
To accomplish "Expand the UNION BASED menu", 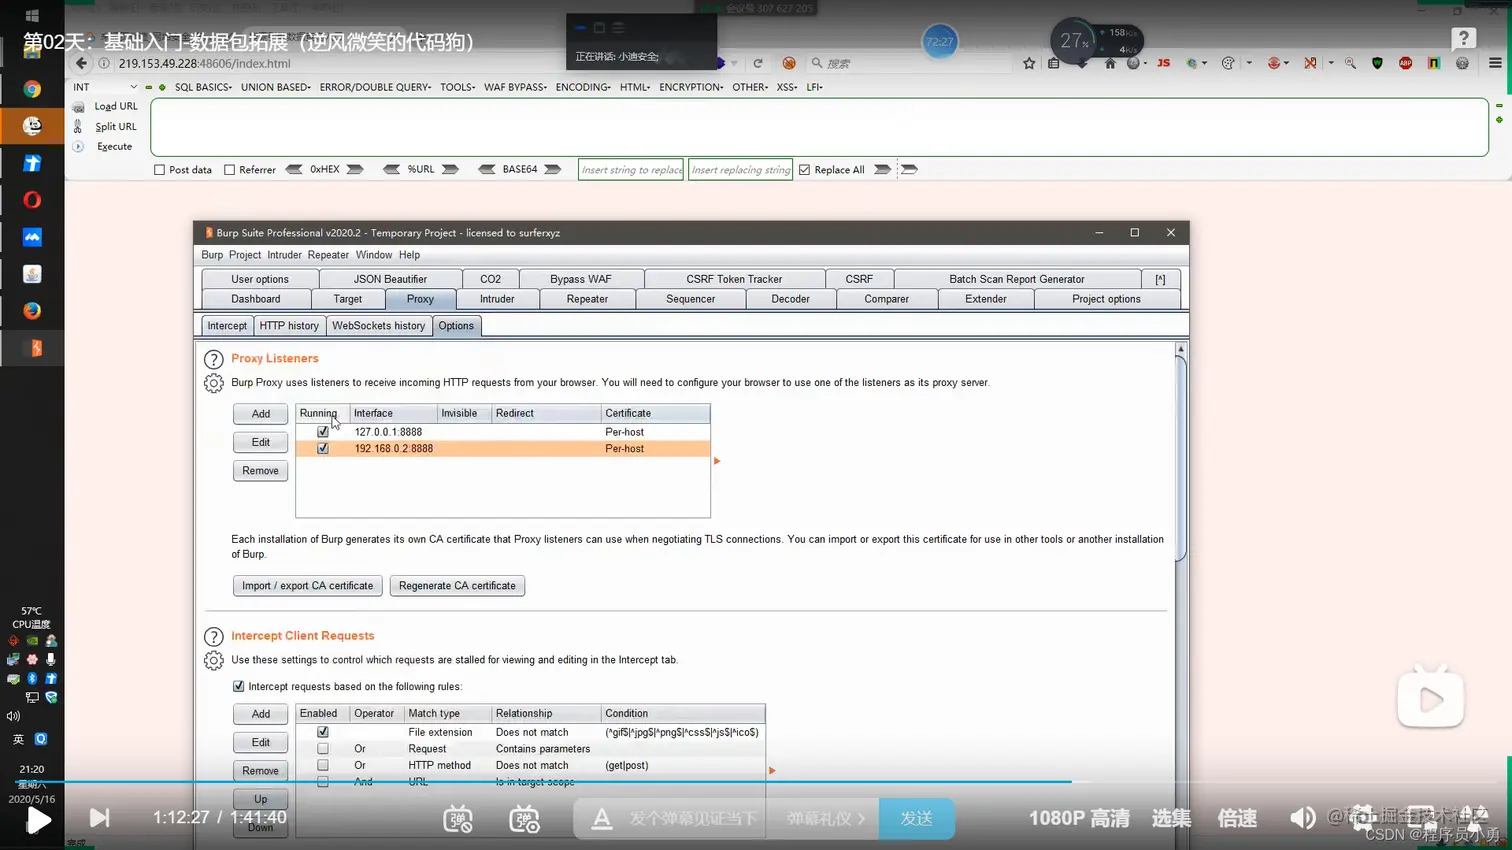I will (275, 87).
